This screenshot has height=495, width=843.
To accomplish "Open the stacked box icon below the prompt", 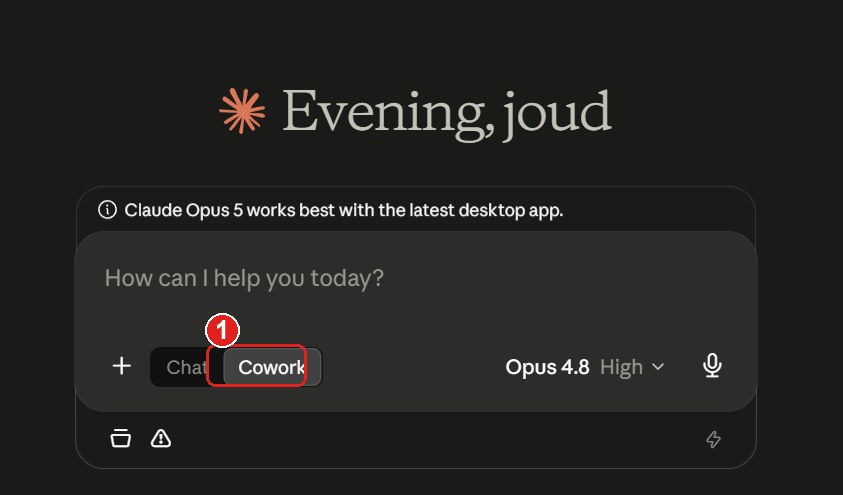I will (120, 438).
